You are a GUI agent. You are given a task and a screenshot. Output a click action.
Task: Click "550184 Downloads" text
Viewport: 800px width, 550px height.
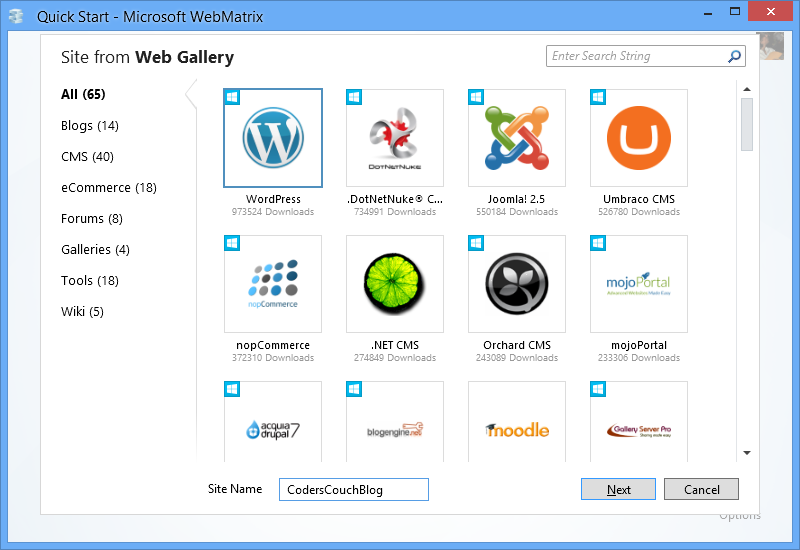pyautogui.click(x=517, y=212)
